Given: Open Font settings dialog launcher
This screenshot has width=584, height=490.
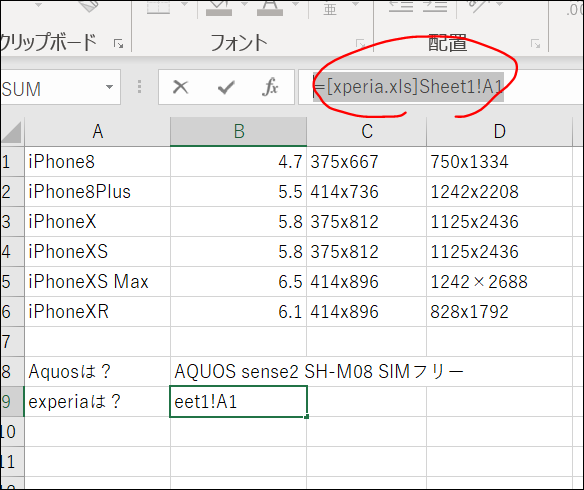Looking at the screenshot, I should 361,44.
